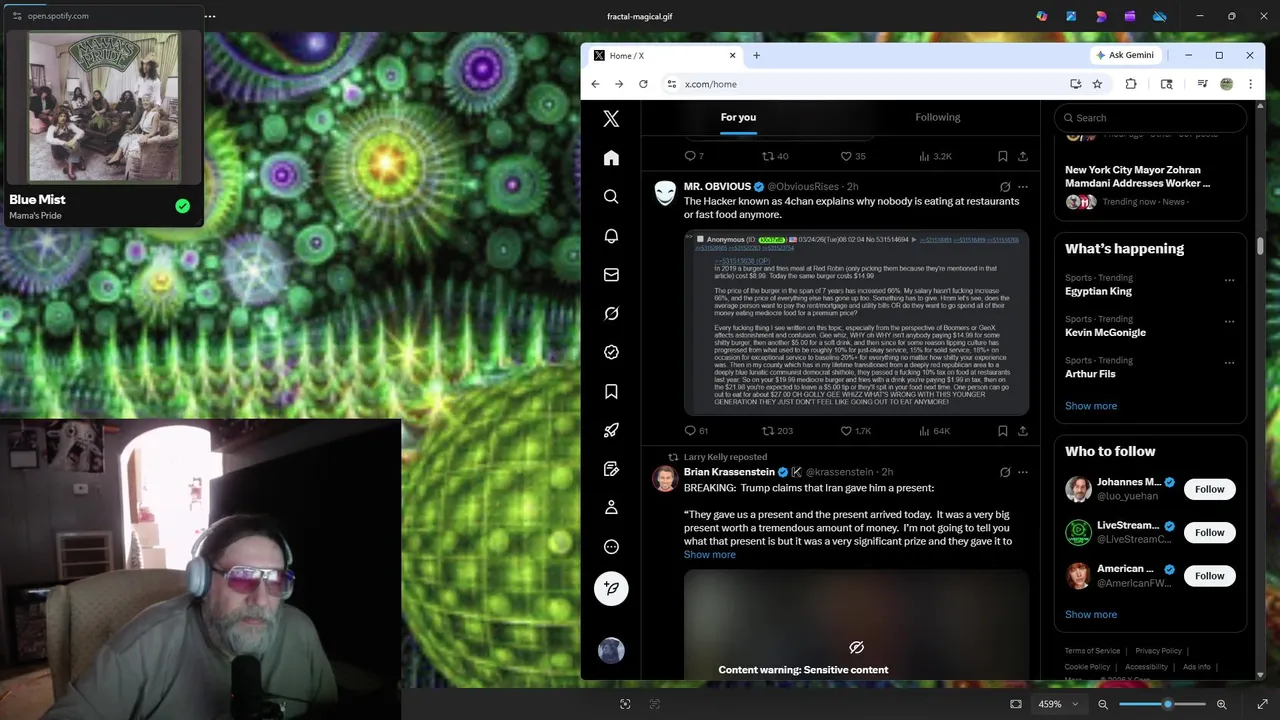The width and height of the screenshot is (1280, 720).
Task: Close the Home / X tab
Action: pos(732,56)
